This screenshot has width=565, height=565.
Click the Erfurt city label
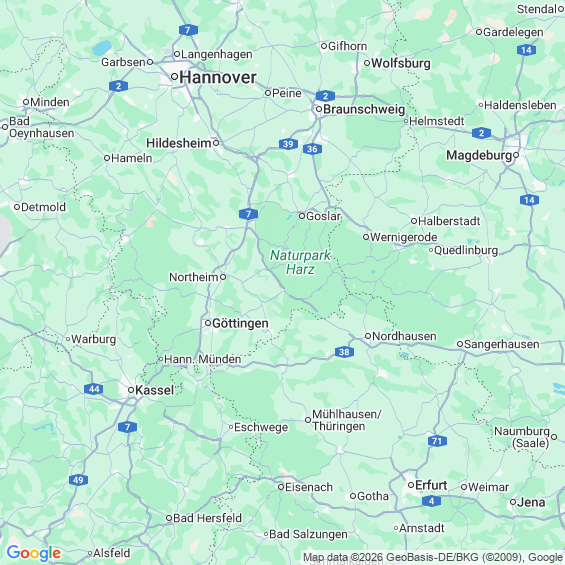[431, 485]
